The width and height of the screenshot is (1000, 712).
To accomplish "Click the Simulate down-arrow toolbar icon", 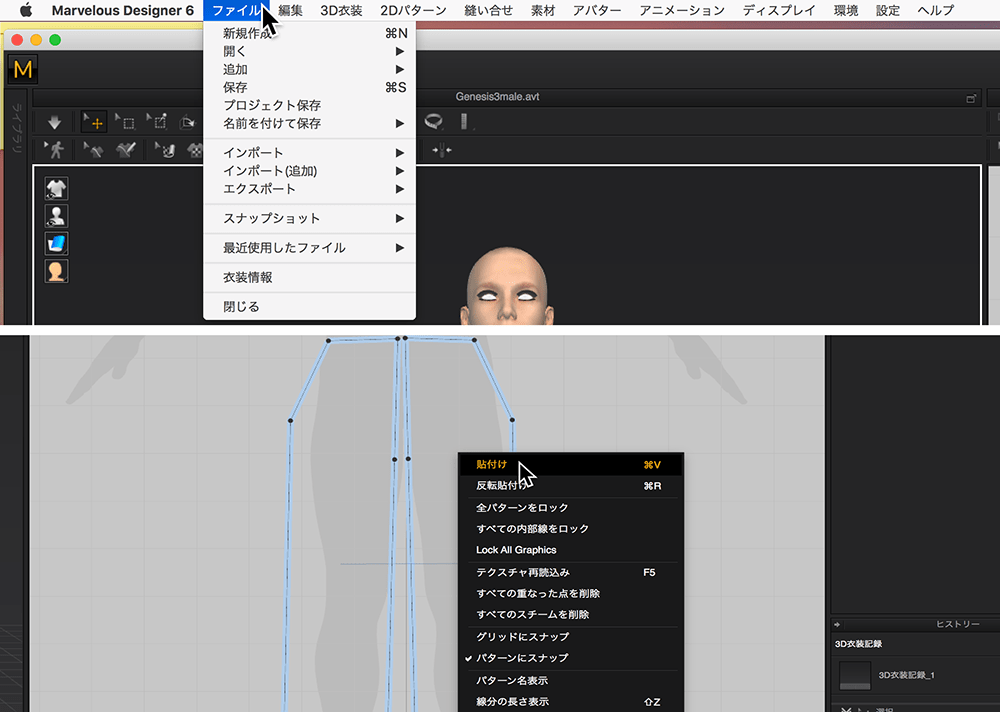I will tap(54, 122).
